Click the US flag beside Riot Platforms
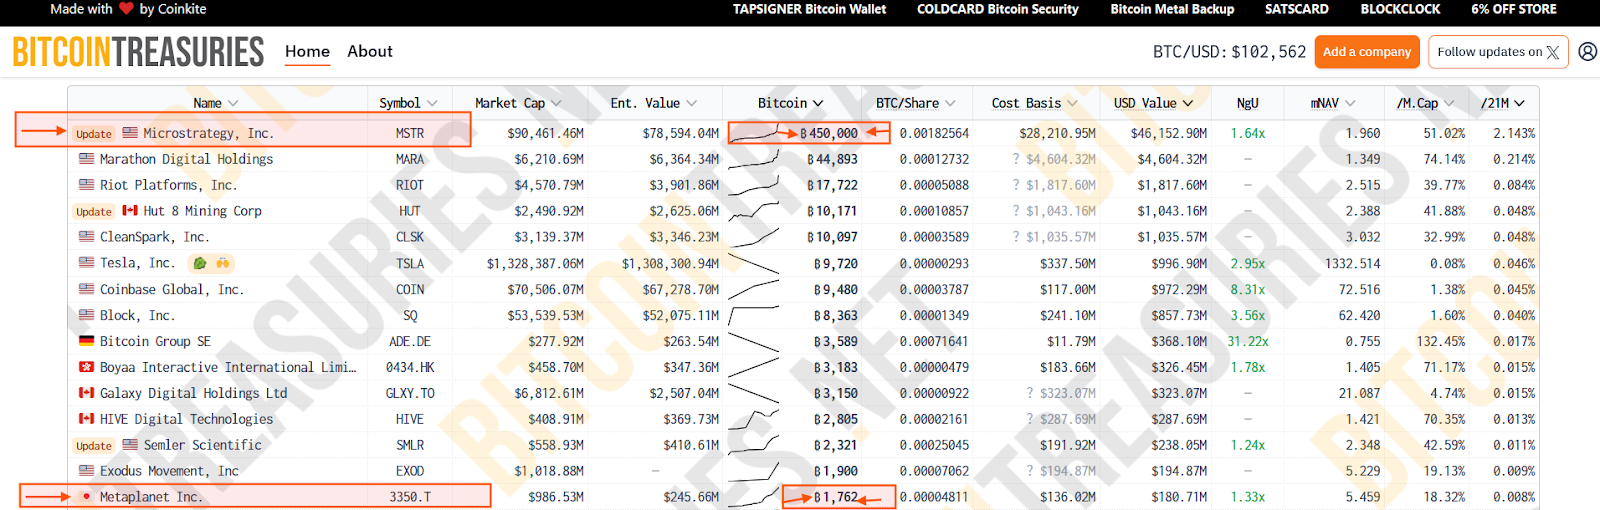This screenshot has height=510, width=1600. (x=87, y=185)
